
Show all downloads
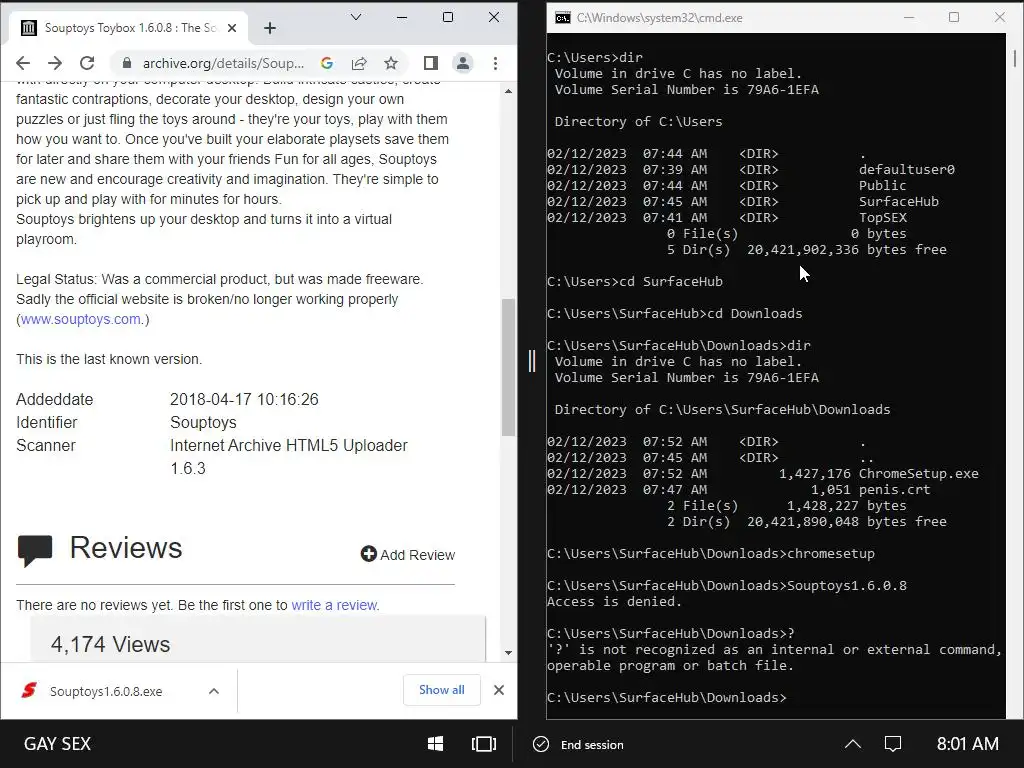pyautogui.click(x=441, y=690)
